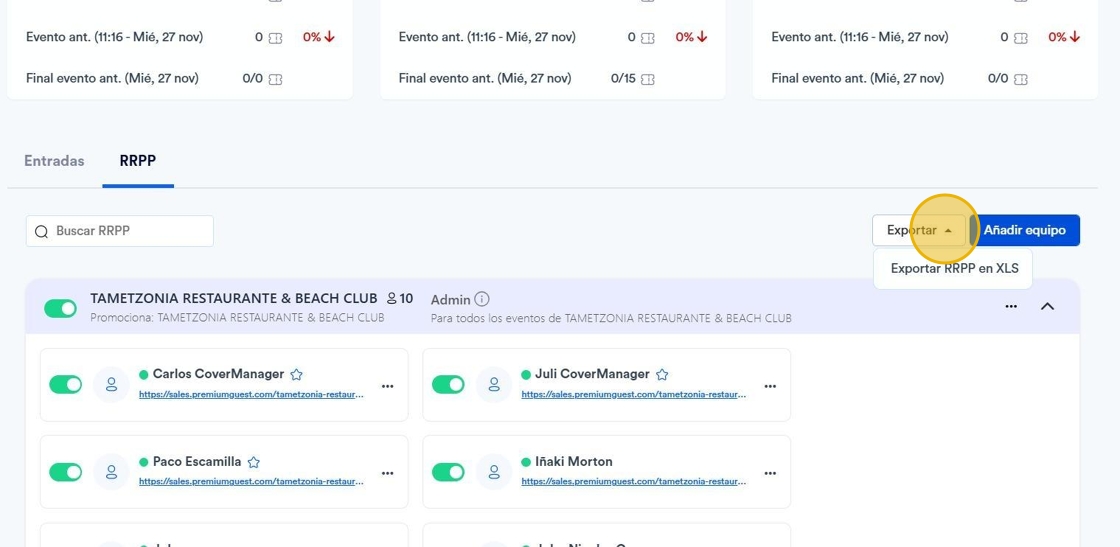Viewport: 1120px width, 547px height.
Task: Select the RRPP tab
Action: 138,161
